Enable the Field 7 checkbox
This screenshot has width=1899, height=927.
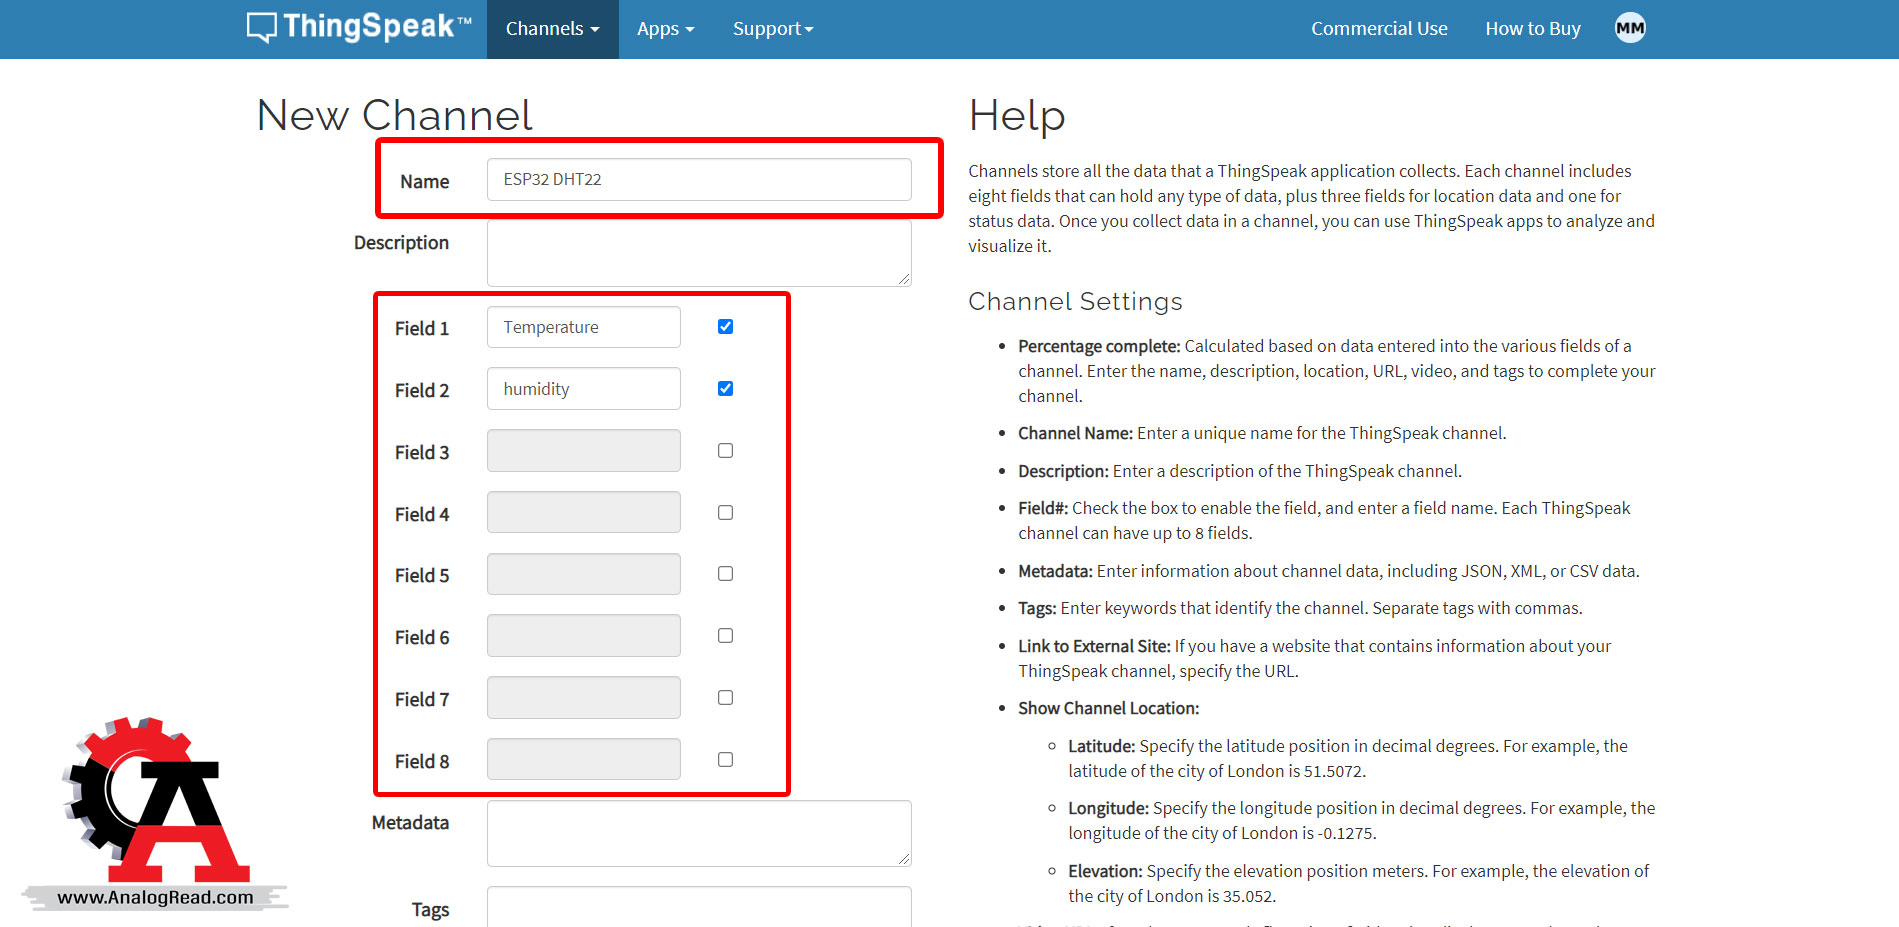[x=725, y=698]
